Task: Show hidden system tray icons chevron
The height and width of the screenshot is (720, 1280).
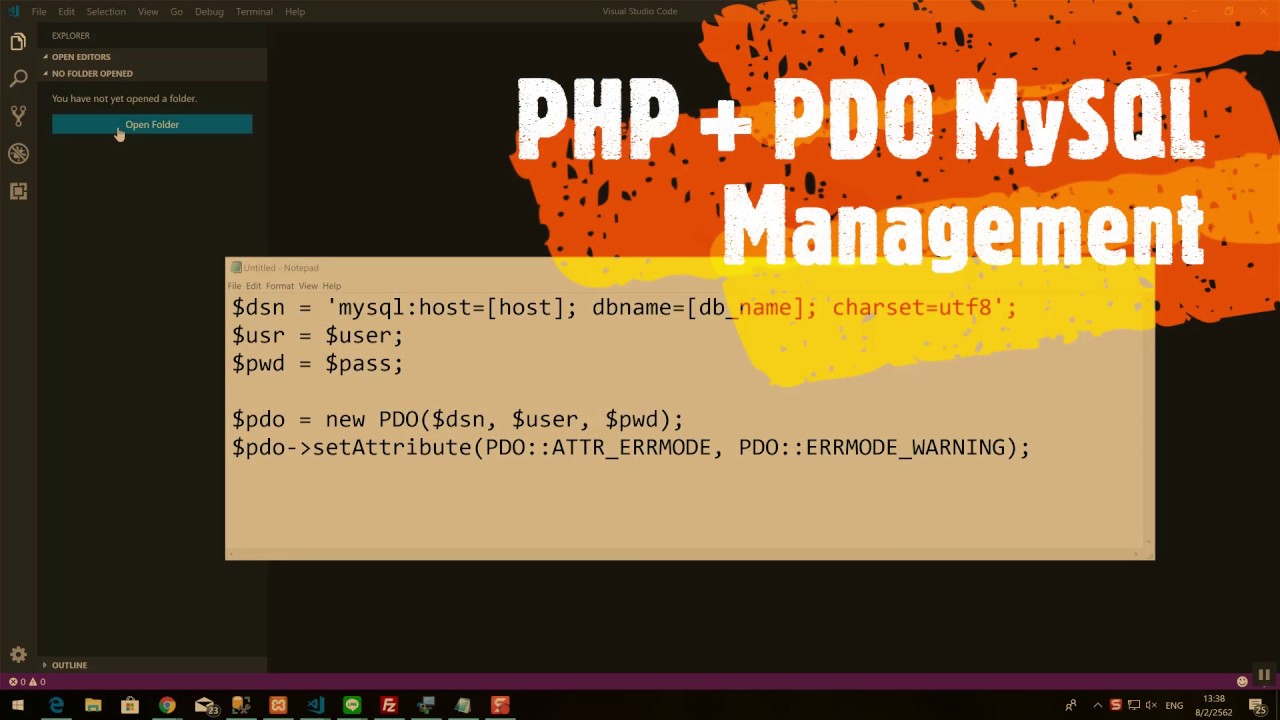Action: click(1097, 705)
